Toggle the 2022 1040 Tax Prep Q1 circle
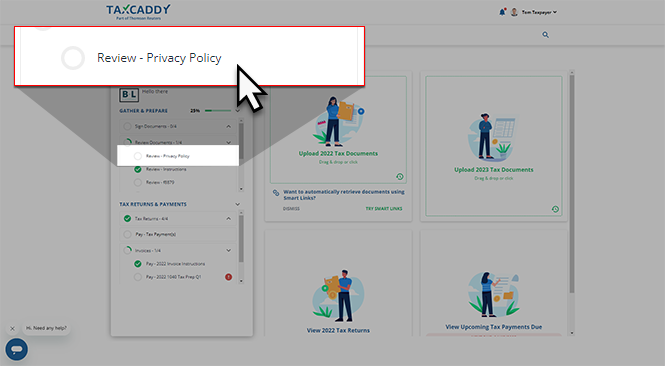The width and height of the screenshot is (665, 366). point(137,277)
